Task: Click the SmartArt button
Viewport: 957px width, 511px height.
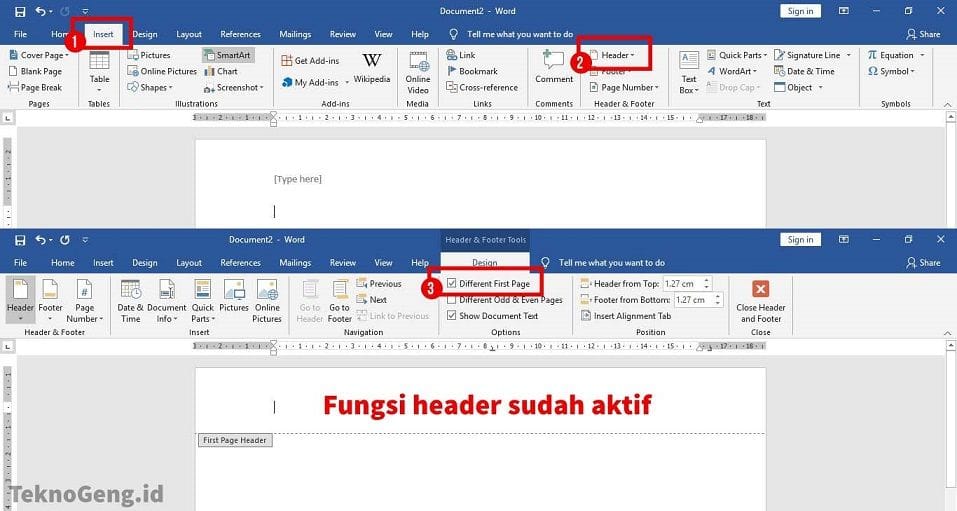Action: pyautogui.click(x=228, y=55)
